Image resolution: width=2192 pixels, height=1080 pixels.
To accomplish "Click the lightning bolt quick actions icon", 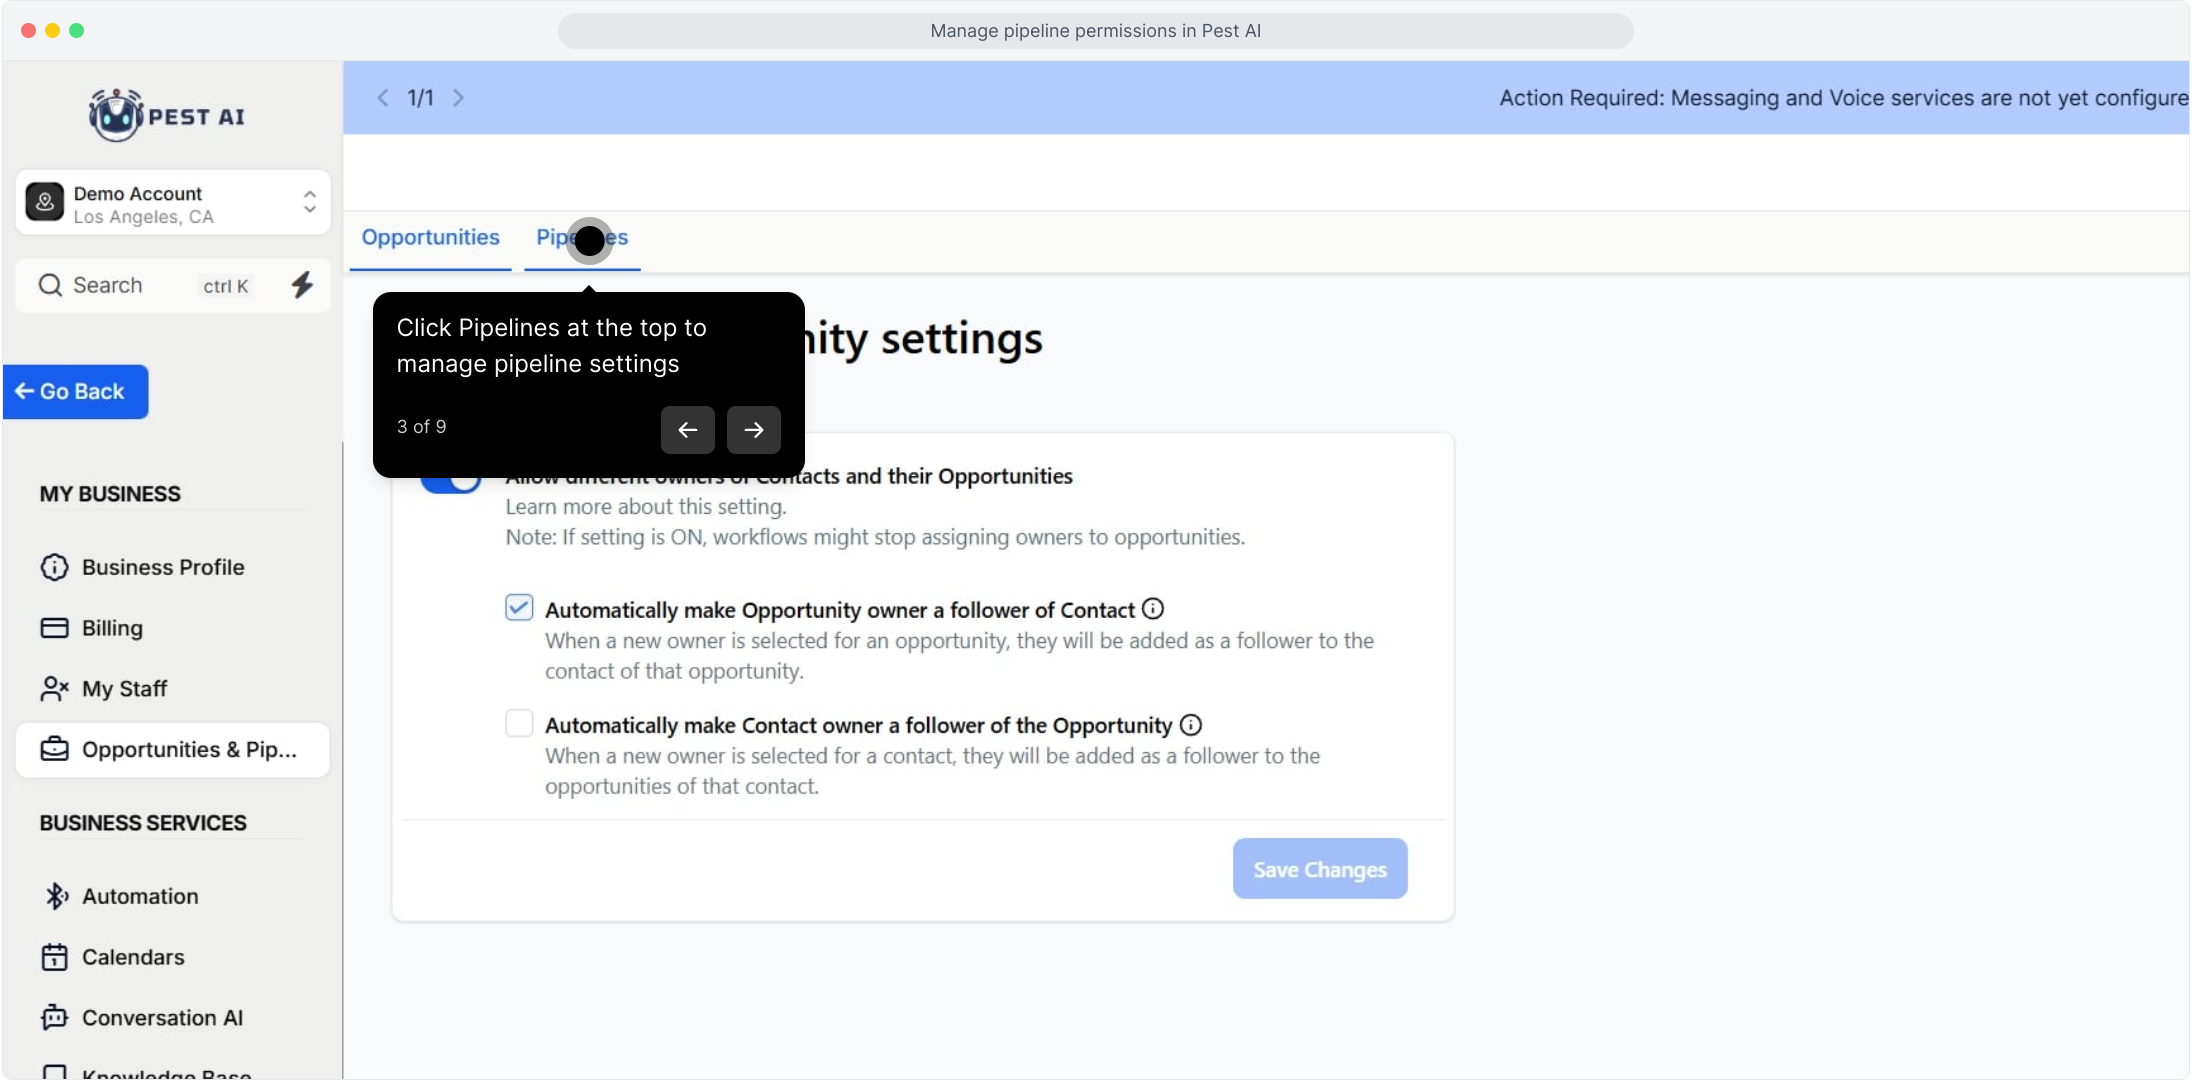I will 302,285.
